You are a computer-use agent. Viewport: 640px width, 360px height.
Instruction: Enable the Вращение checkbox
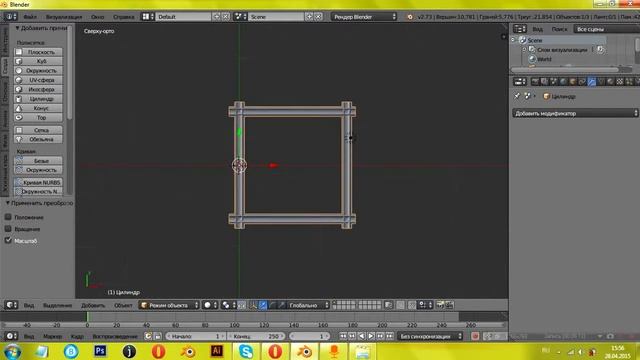(x=8, y=229)
